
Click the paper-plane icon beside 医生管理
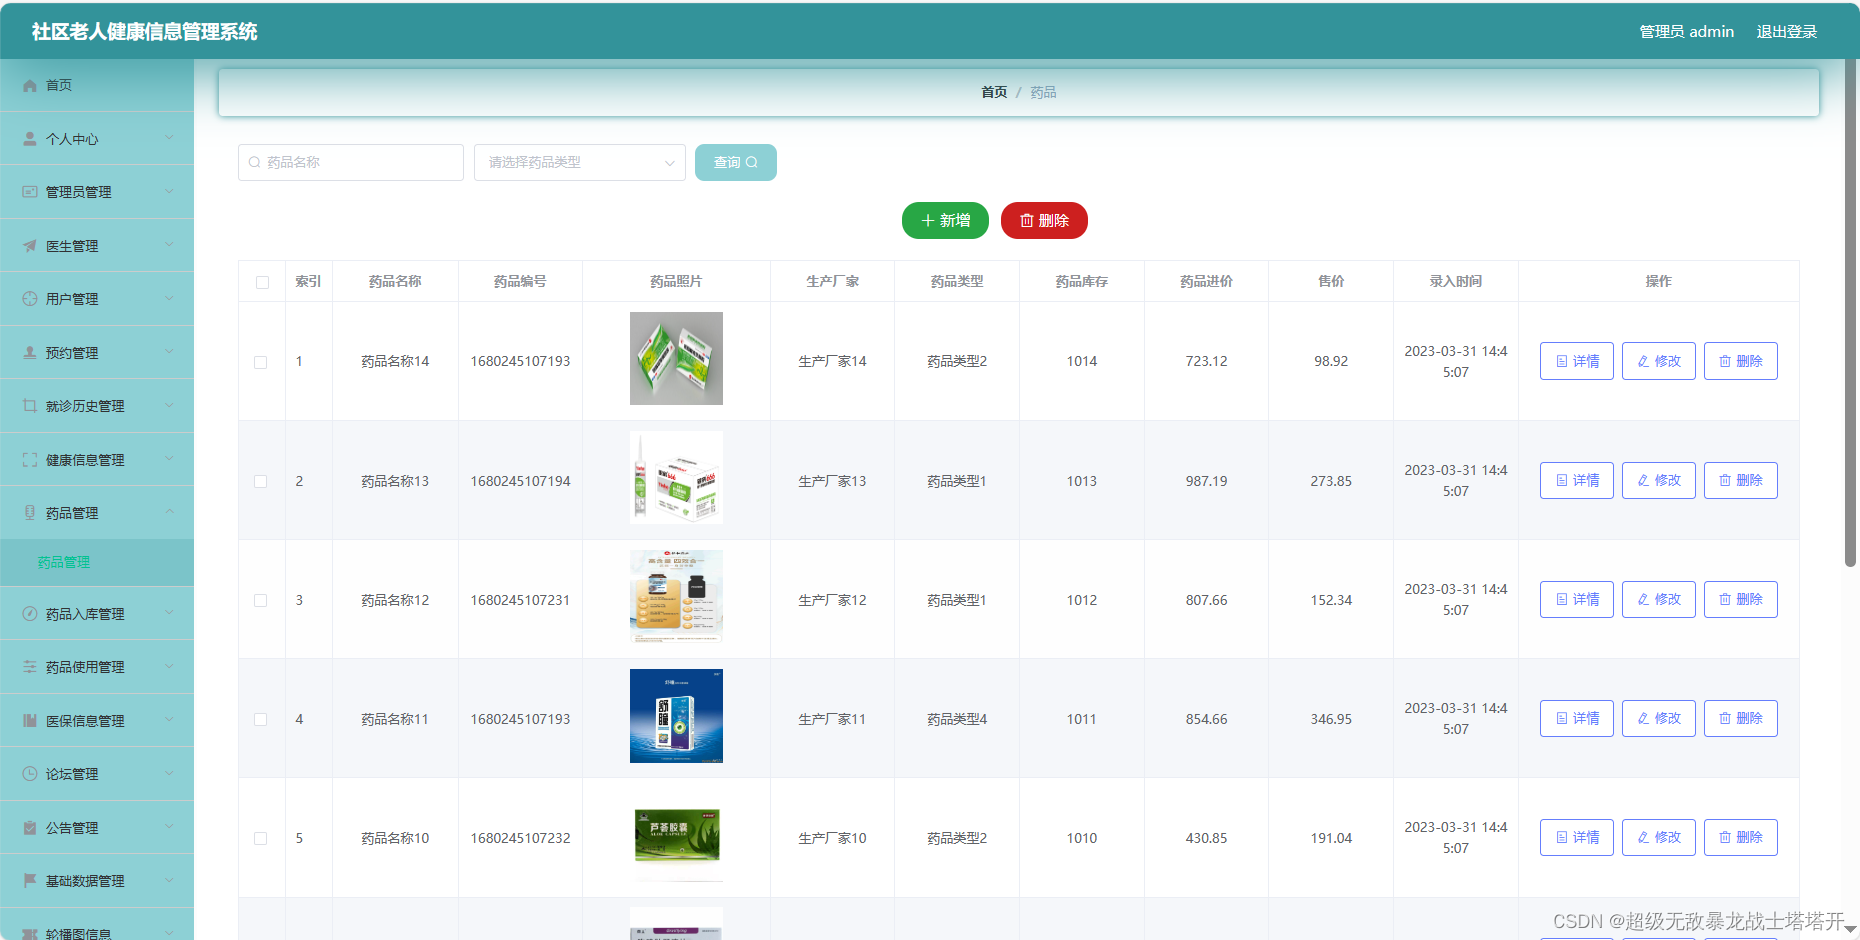(30, 246)
